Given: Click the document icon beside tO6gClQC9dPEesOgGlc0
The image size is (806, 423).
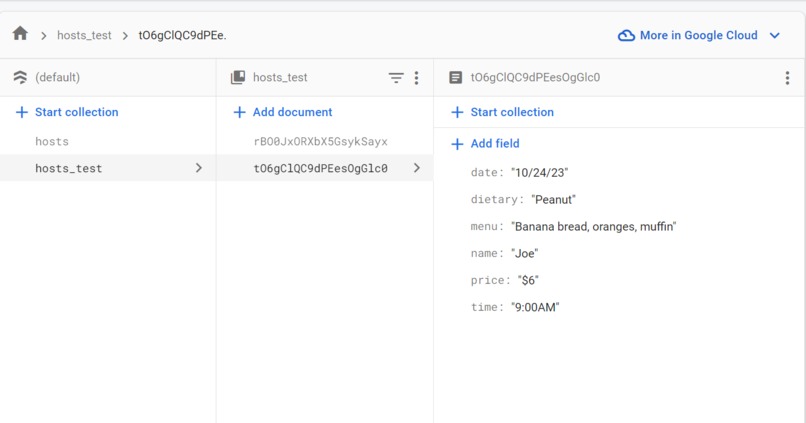Looking at the screenshot, I should coord(455,78).
